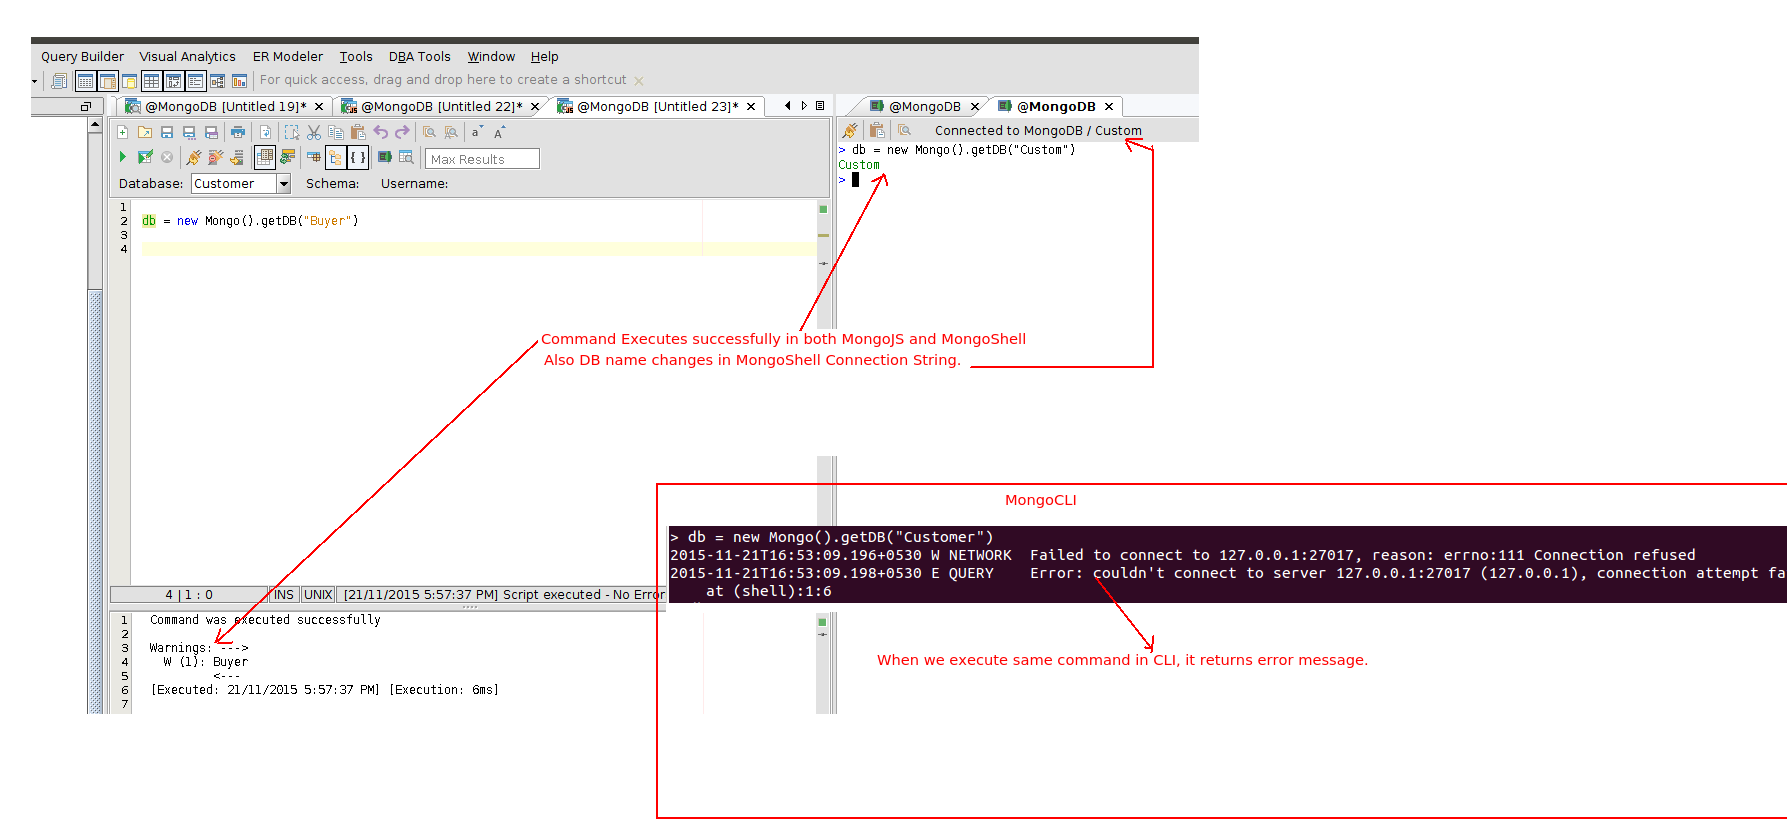Click the Max Results input field
Viewport: 1787px width, 832px height.
[x=483, y=159]
